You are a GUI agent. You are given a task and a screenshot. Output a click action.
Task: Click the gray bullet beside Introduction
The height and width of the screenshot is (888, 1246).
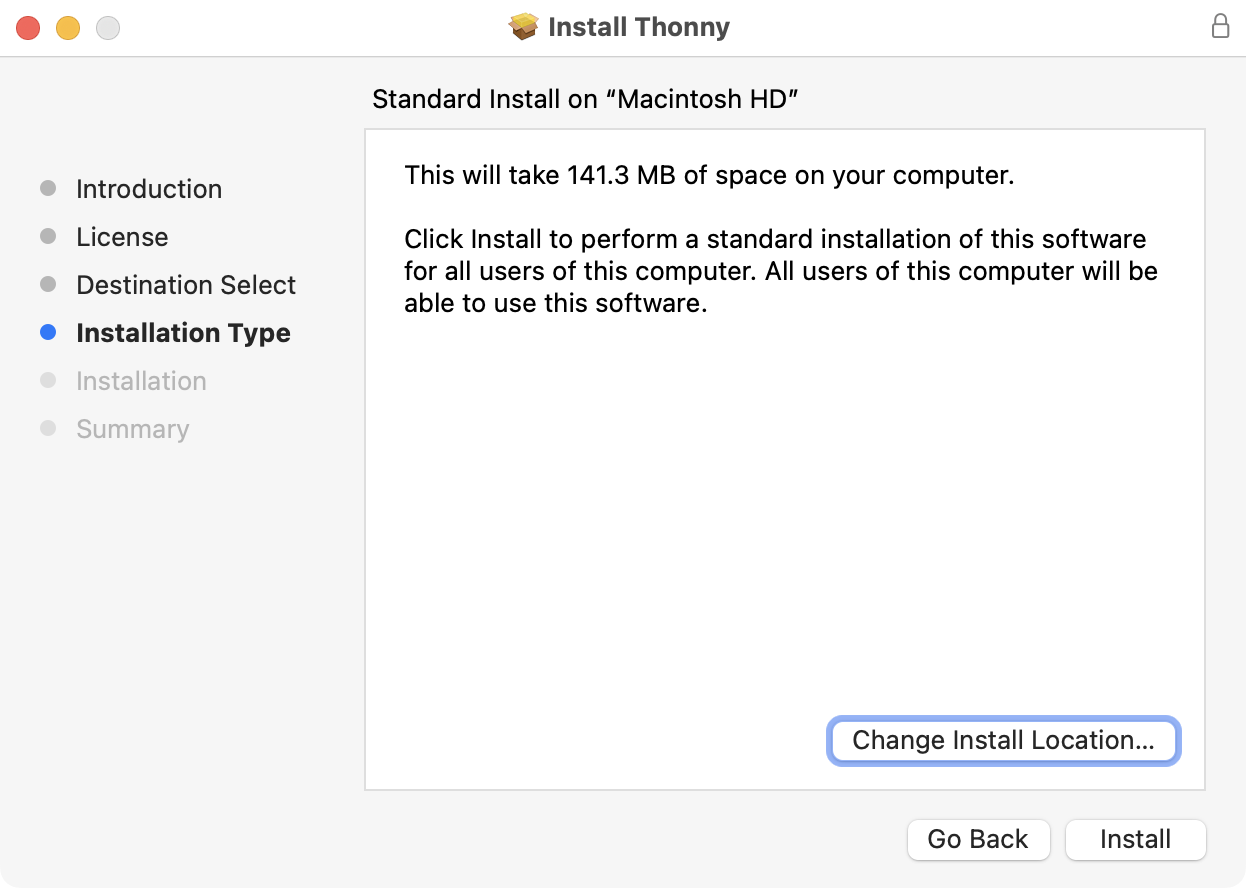click(x=48, y=189)
